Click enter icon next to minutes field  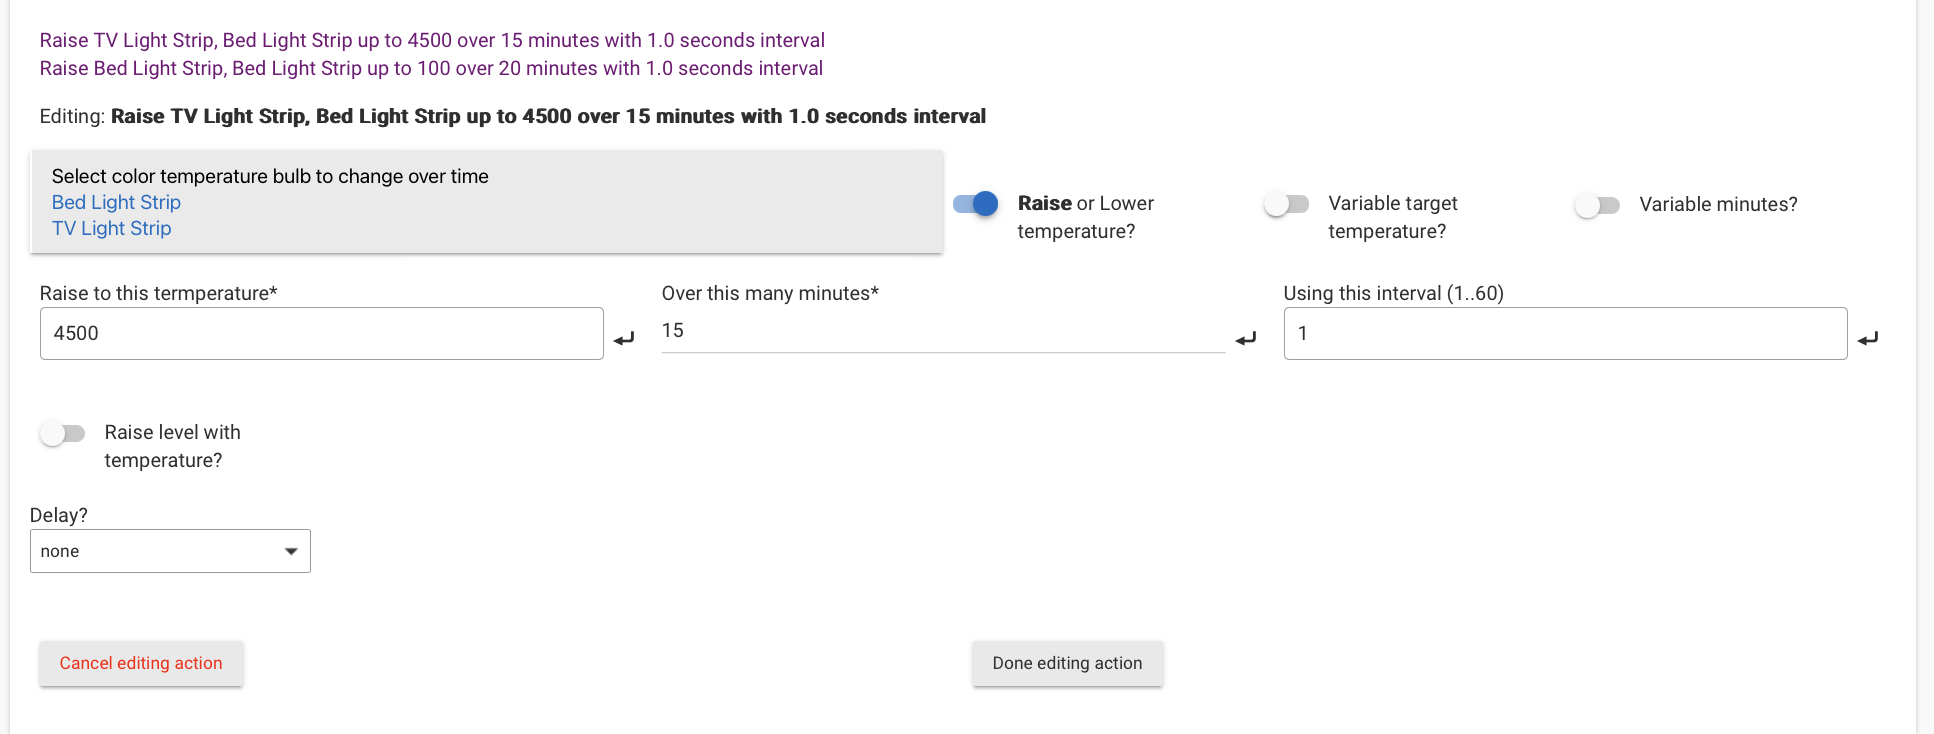pos(1246,339)
